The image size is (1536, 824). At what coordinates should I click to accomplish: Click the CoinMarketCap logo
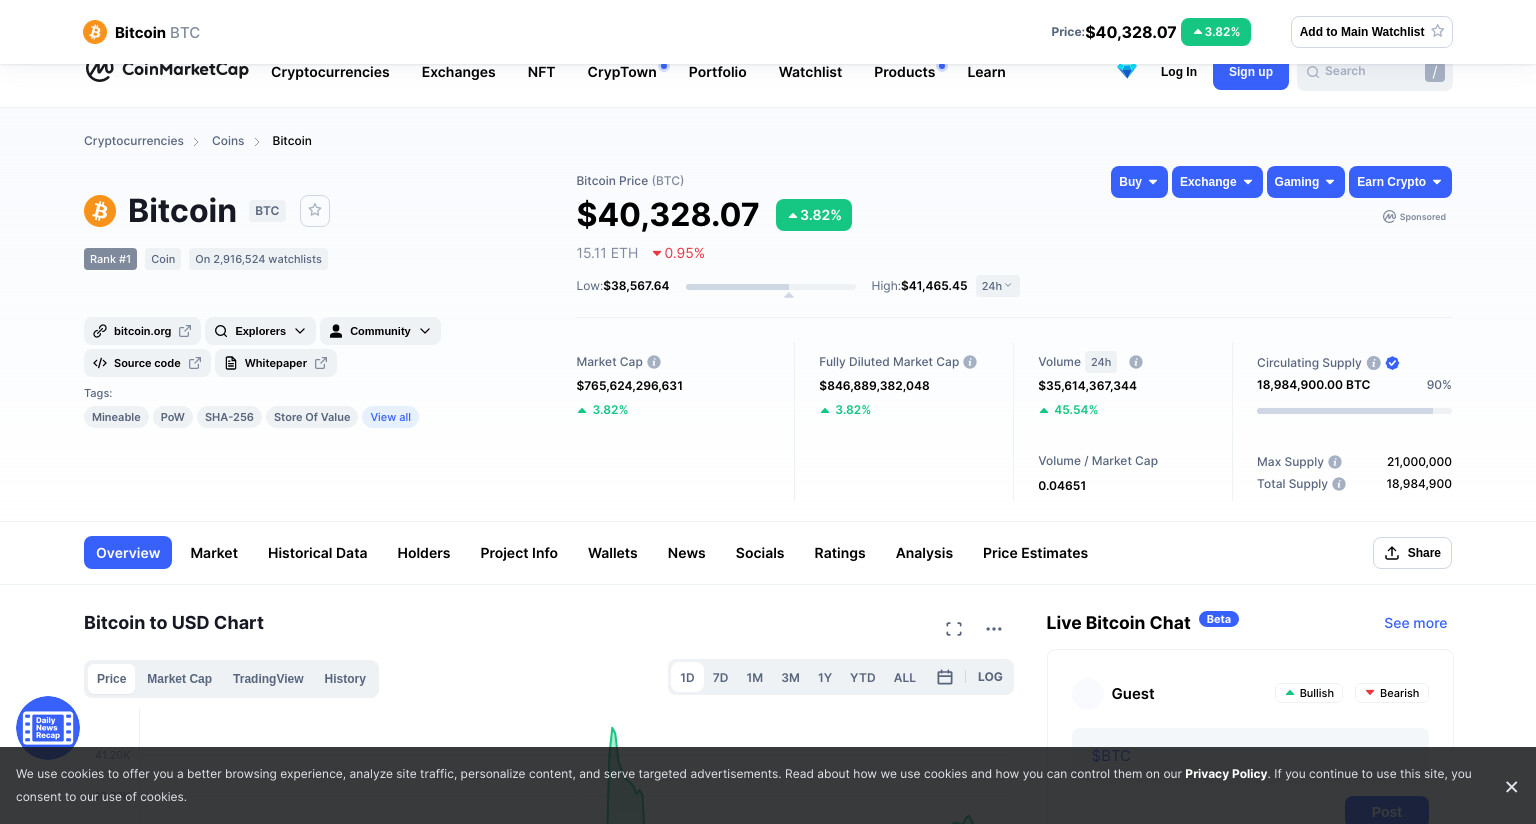click(167, 70)
